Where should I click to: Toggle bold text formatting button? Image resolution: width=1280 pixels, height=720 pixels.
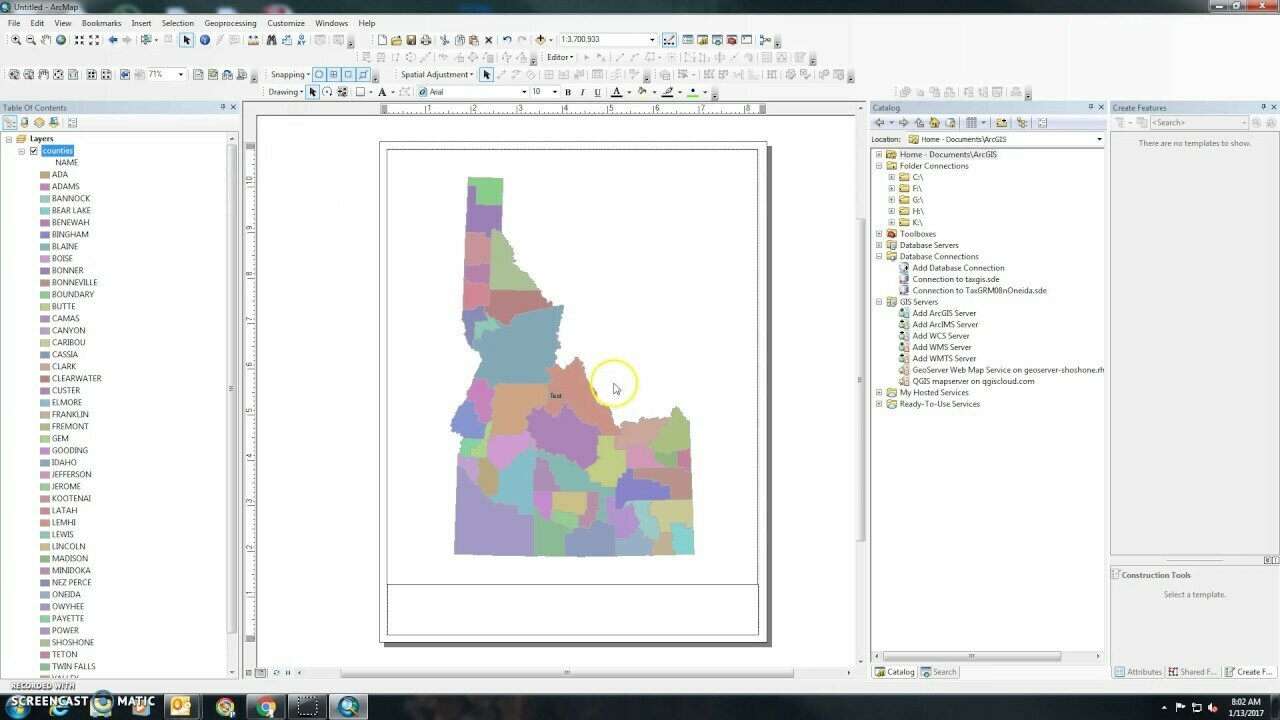click(568, 92)
